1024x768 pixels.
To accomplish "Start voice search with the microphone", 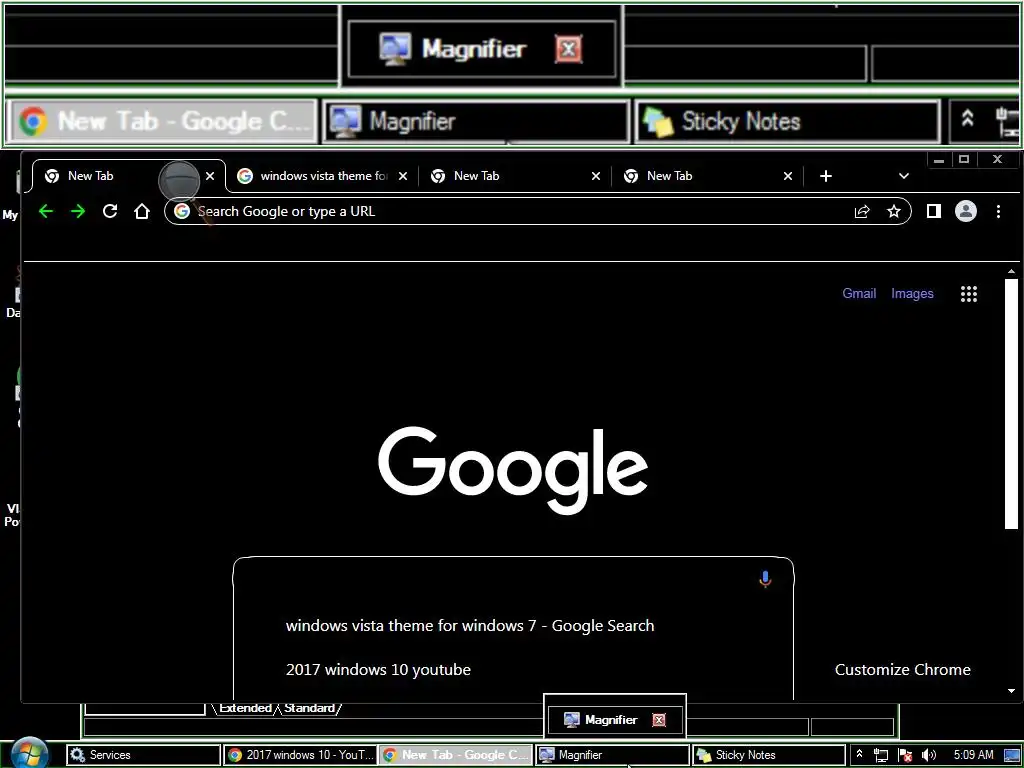I will pyautogui.click(x=765, y=579).
